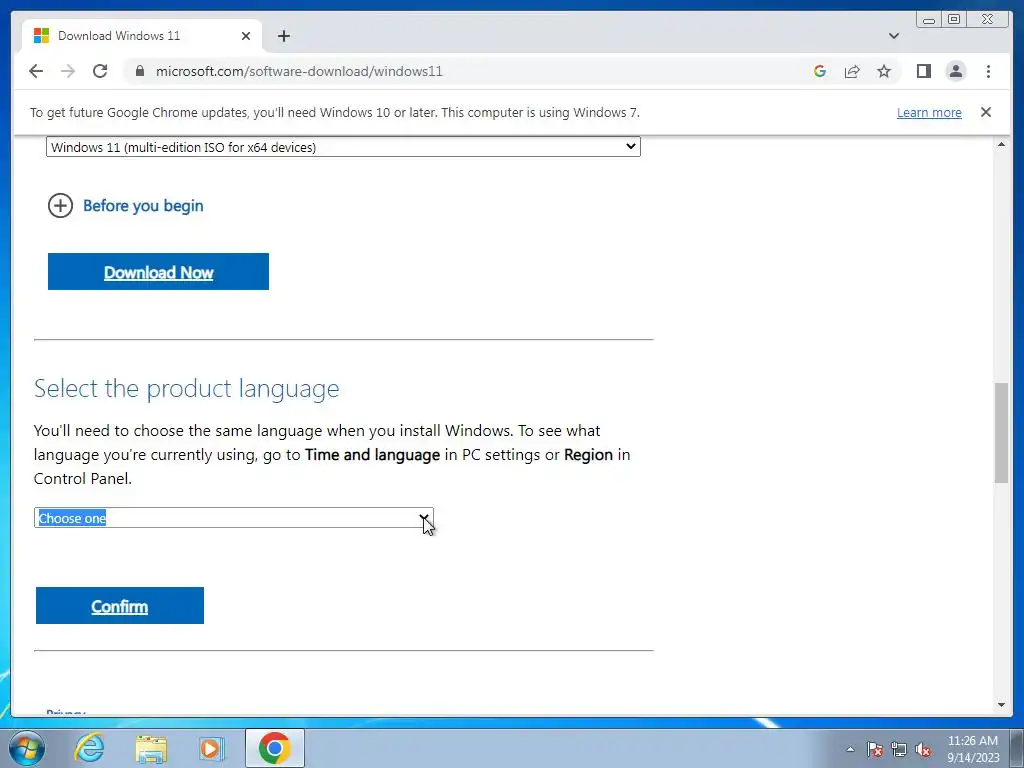Dismiss the Chrome update notification bar
The height and width of the screenshot is (768, 1024).
[985, 112]
